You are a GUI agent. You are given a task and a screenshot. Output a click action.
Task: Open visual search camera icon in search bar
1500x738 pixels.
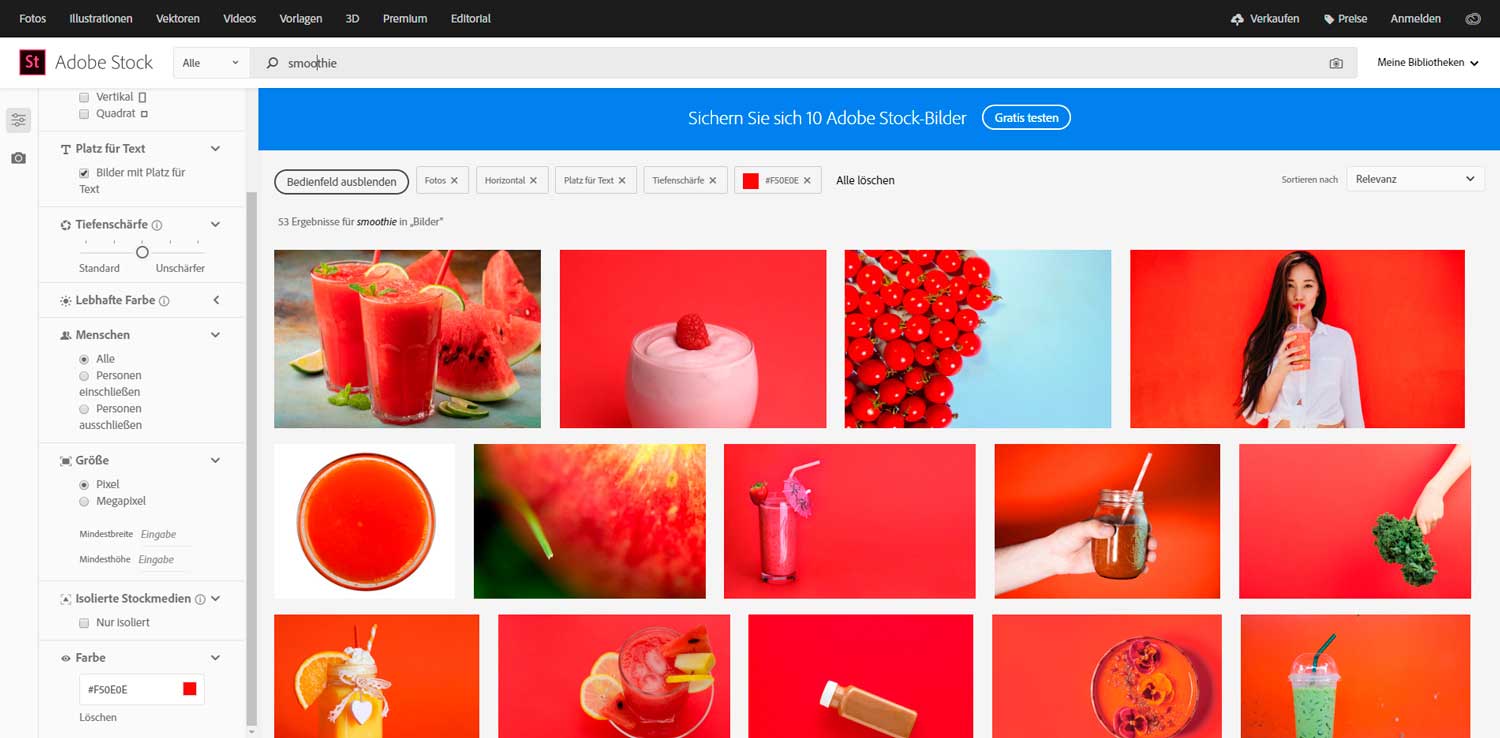pyautogui.click(x=1336, y=63)
